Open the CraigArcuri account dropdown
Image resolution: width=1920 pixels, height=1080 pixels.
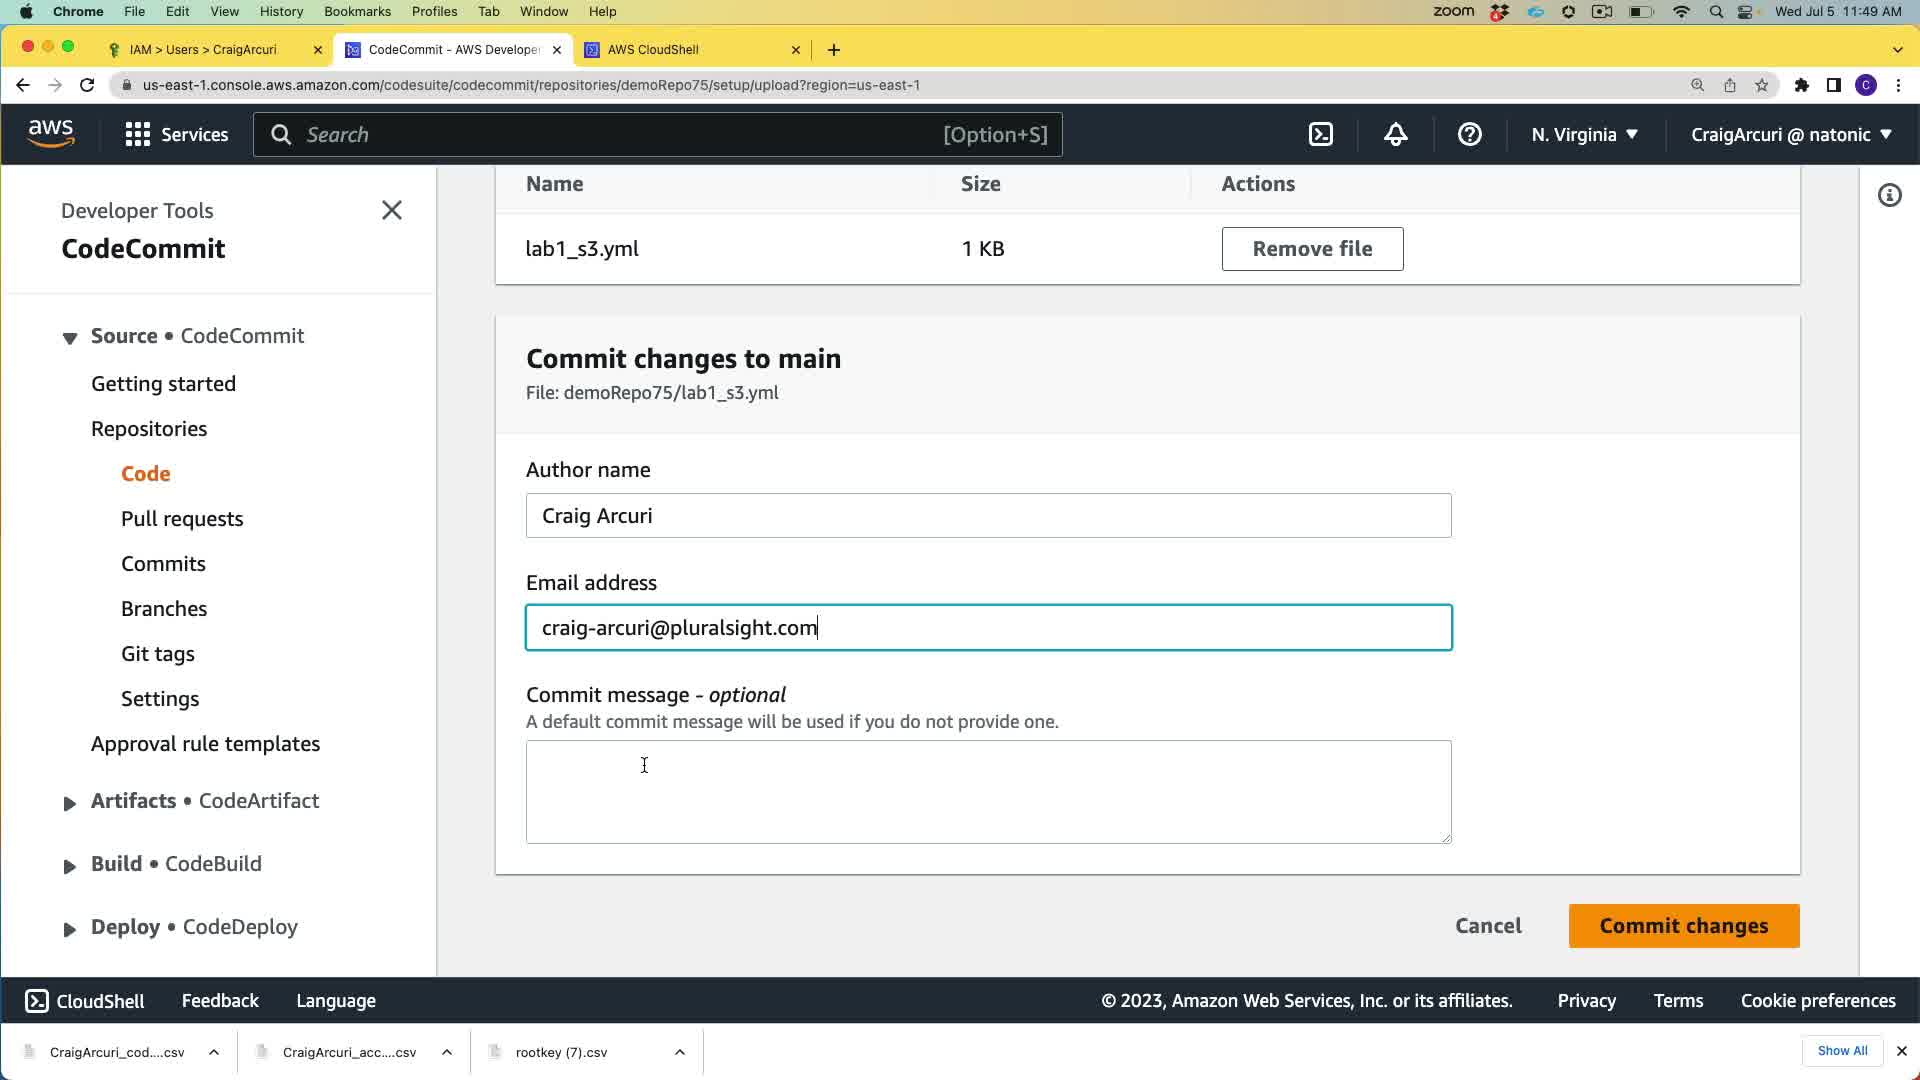click(x=1791, y=135)
